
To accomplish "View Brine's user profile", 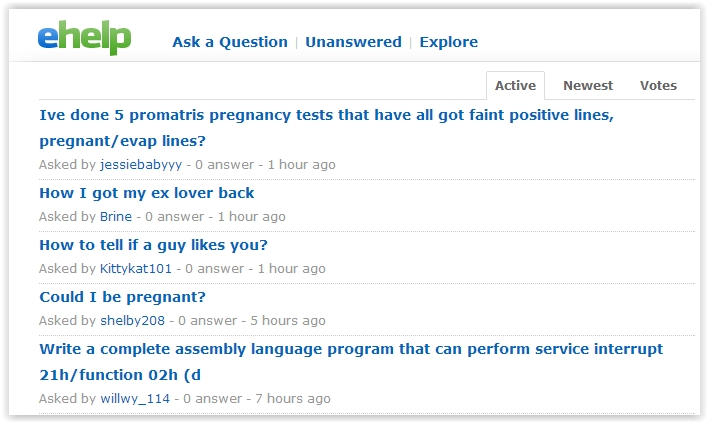I will click(116, 216).
